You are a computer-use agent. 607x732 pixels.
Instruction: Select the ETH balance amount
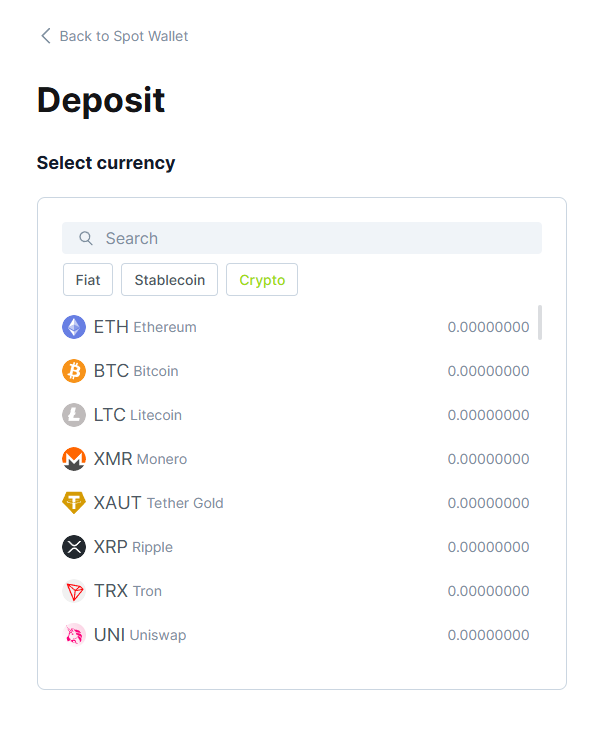pos(488,327)
